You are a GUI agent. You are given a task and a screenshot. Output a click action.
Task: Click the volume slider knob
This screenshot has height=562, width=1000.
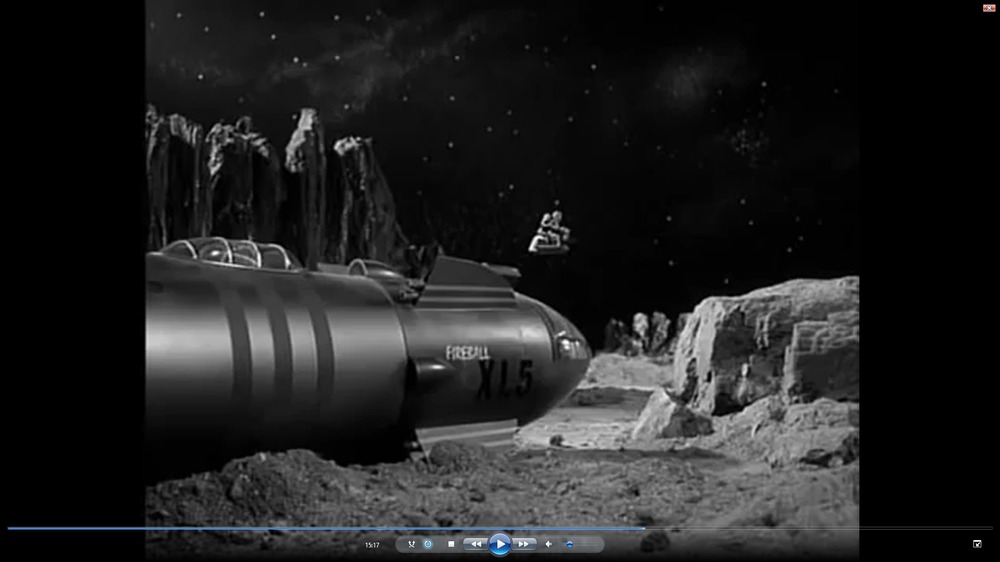[x=569, y=544]
